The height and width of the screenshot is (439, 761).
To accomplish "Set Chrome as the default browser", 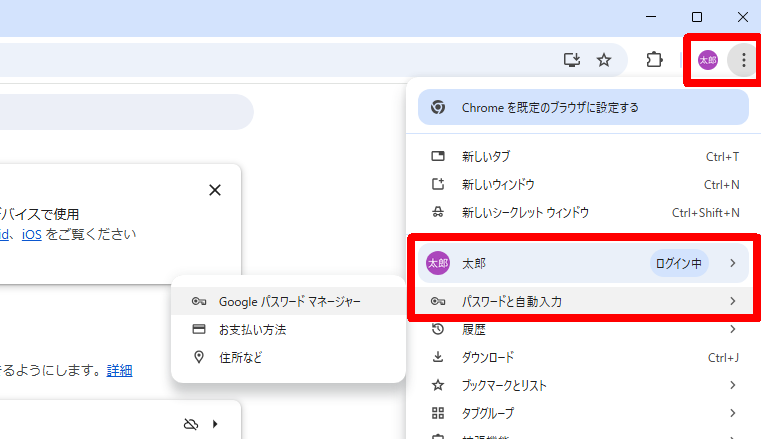I will (583, 107).
